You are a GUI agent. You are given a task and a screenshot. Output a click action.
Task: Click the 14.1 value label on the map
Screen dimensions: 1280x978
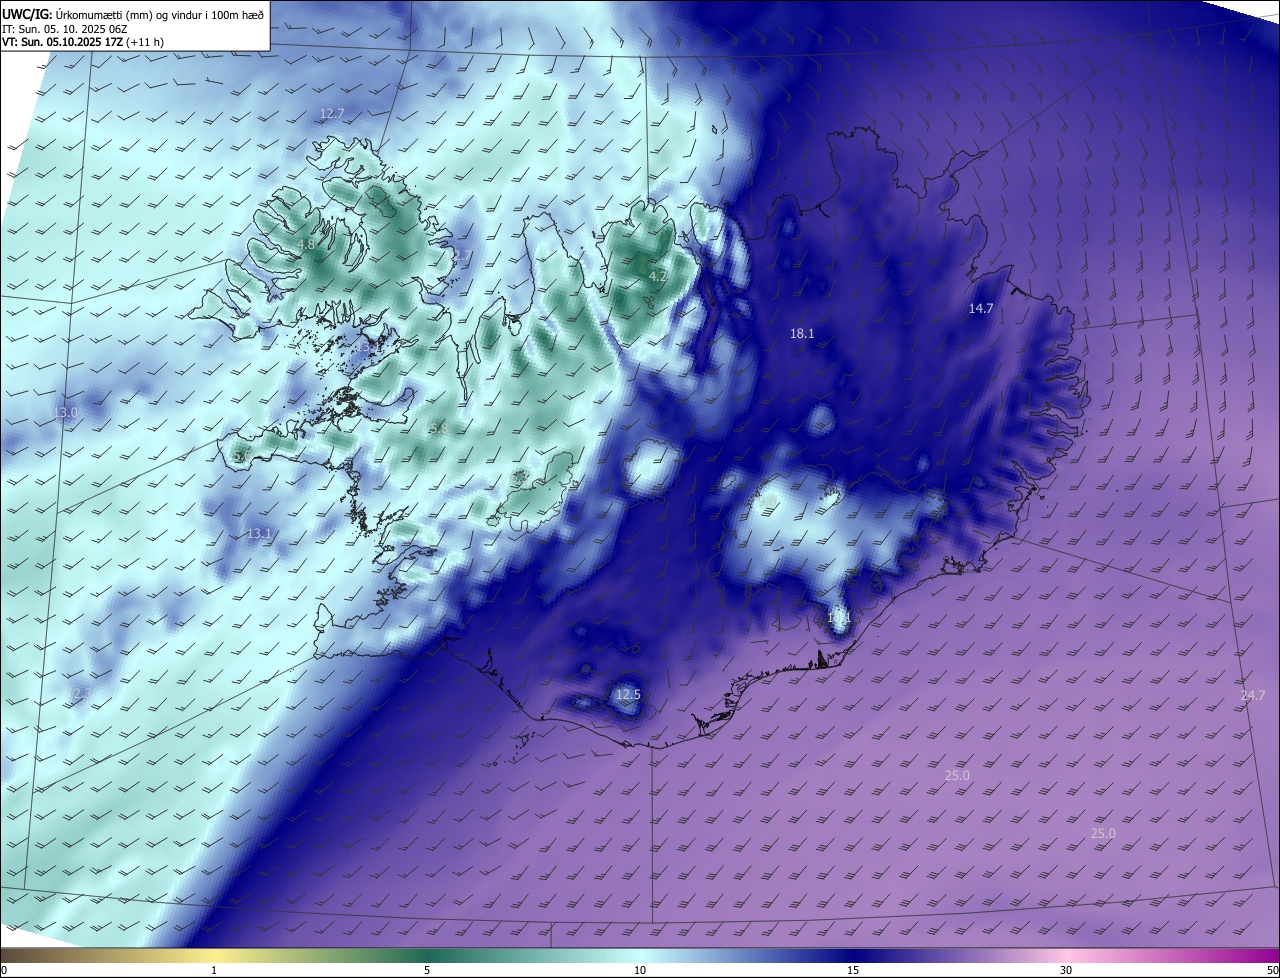[x=839, y=618]
